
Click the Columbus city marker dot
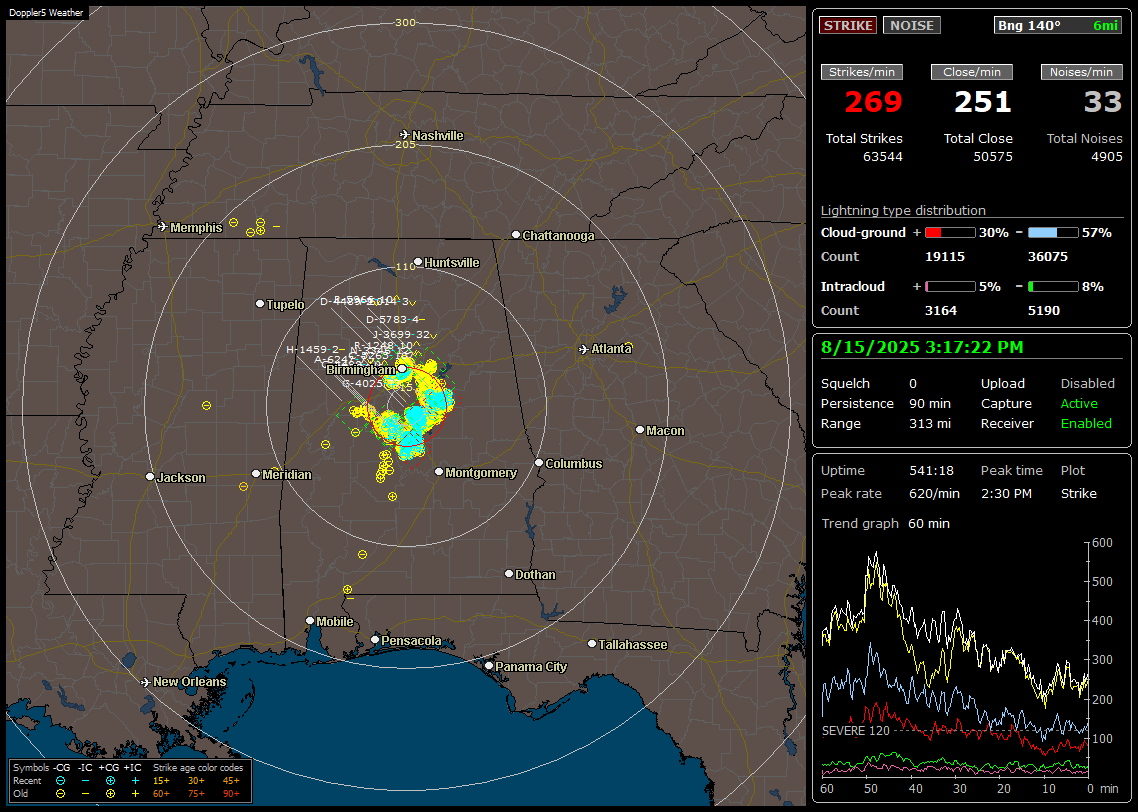539,463
